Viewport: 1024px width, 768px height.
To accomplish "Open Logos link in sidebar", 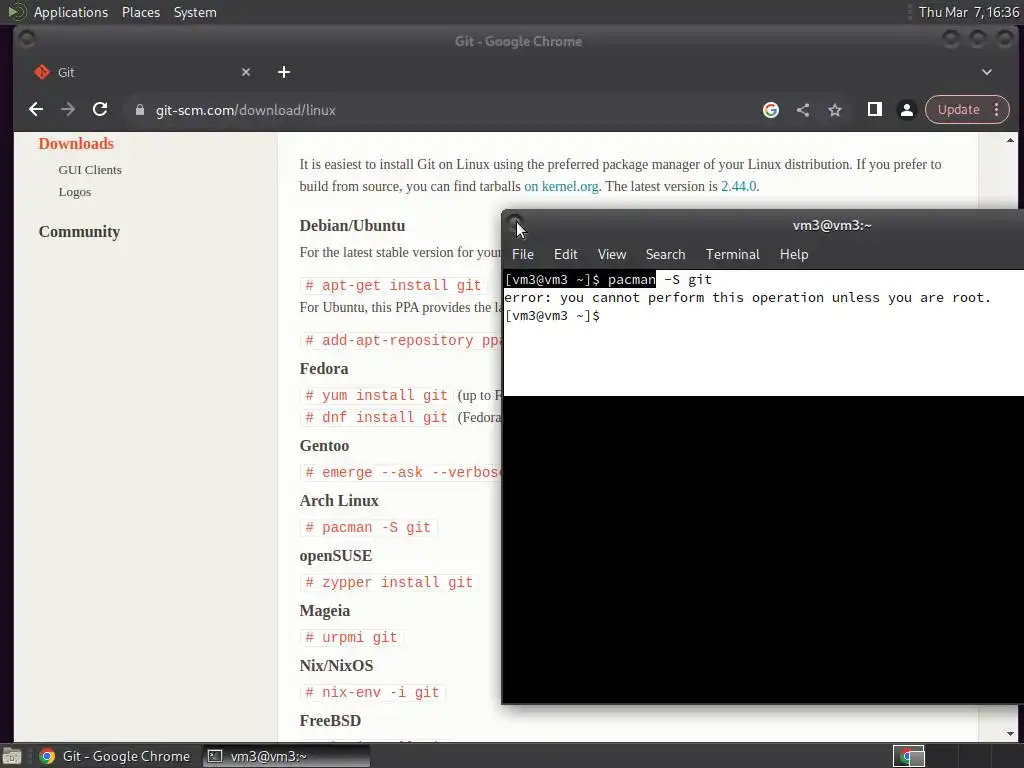I will 75,192.
